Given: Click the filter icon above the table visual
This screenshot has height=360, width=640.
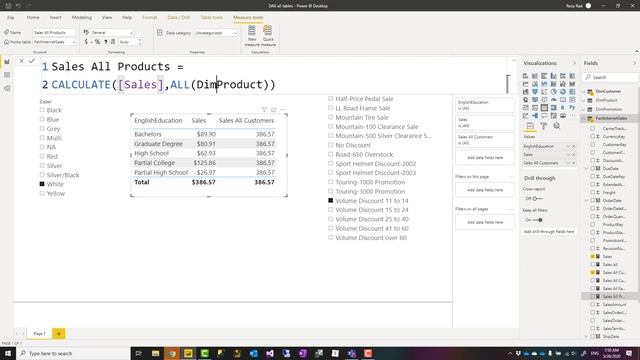Looking at the screenshot, I should (x=264, y=109).
